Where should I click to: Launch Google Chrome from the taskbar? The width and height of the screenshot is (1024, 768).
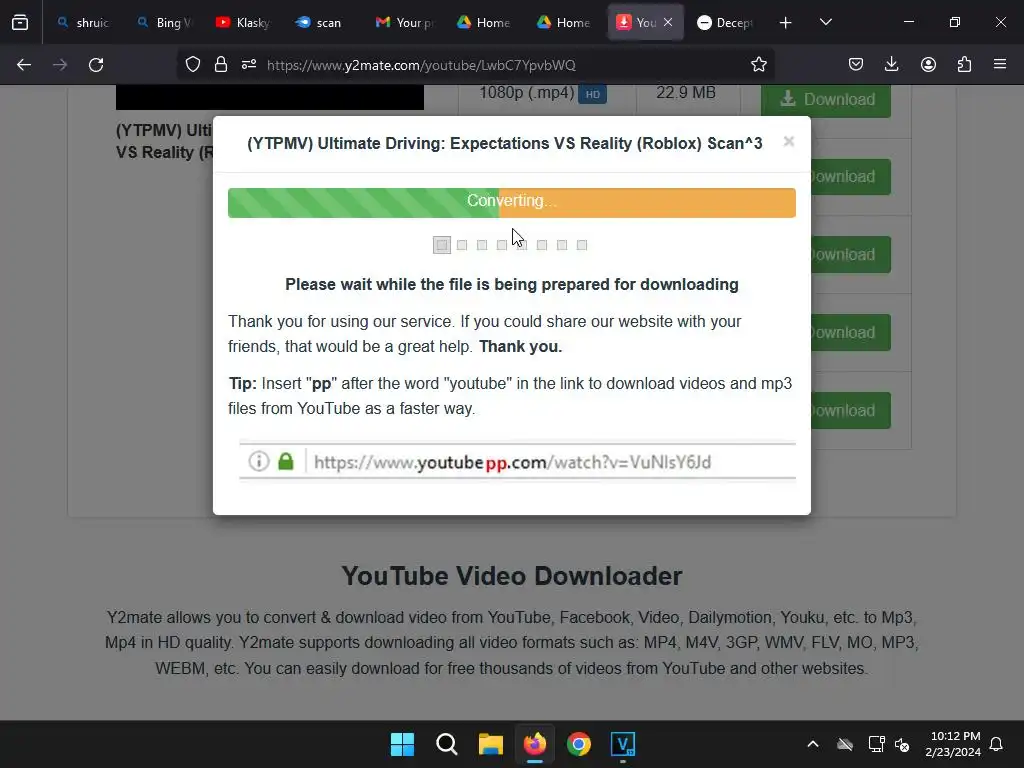point(579,744)
